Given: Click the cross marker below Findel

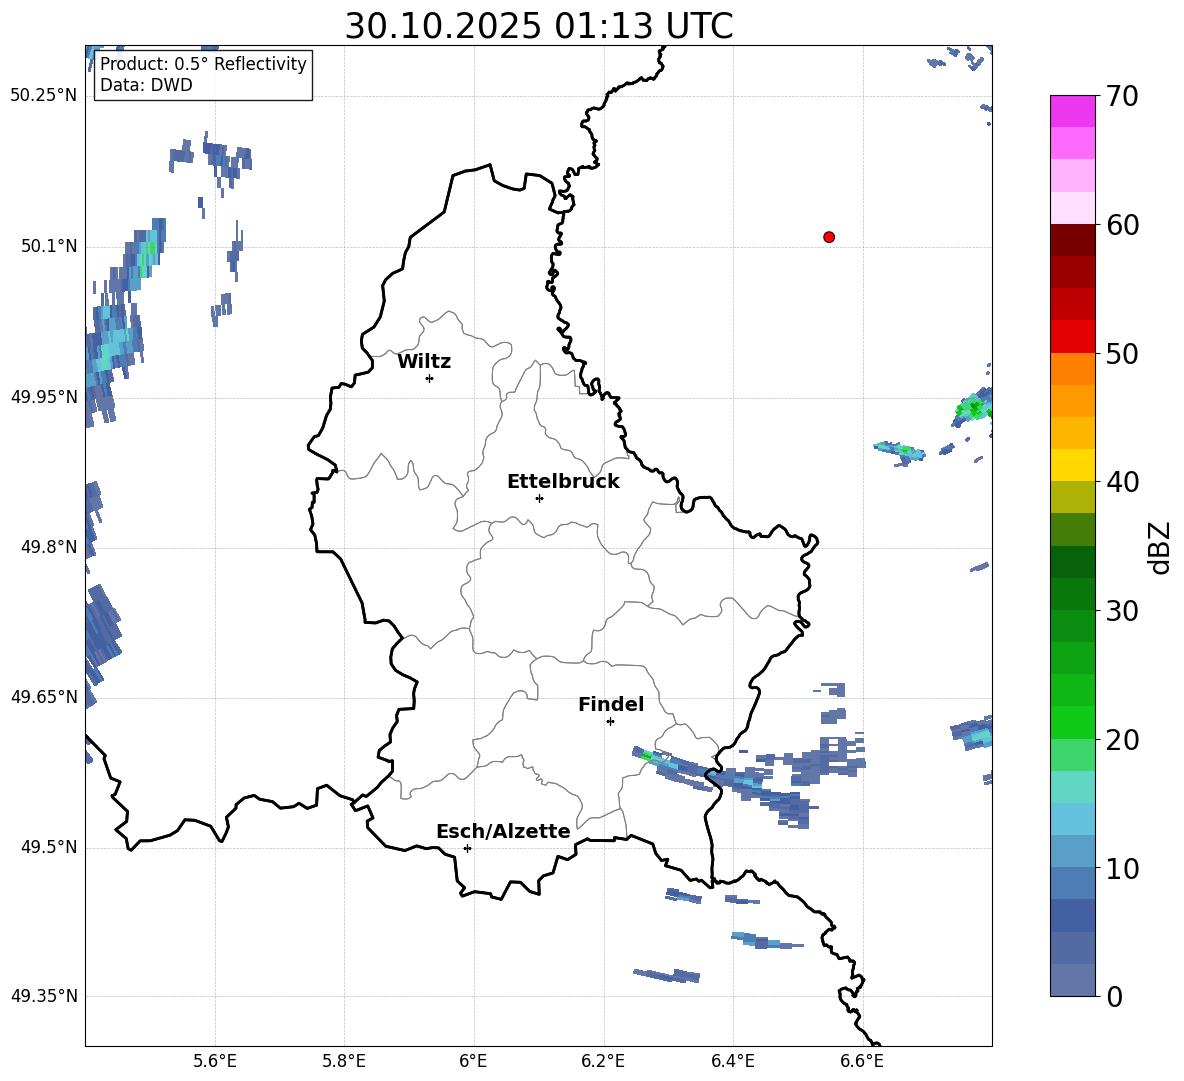Looking at the screenshot, I should pyautogui.click(x=610, y=722).
